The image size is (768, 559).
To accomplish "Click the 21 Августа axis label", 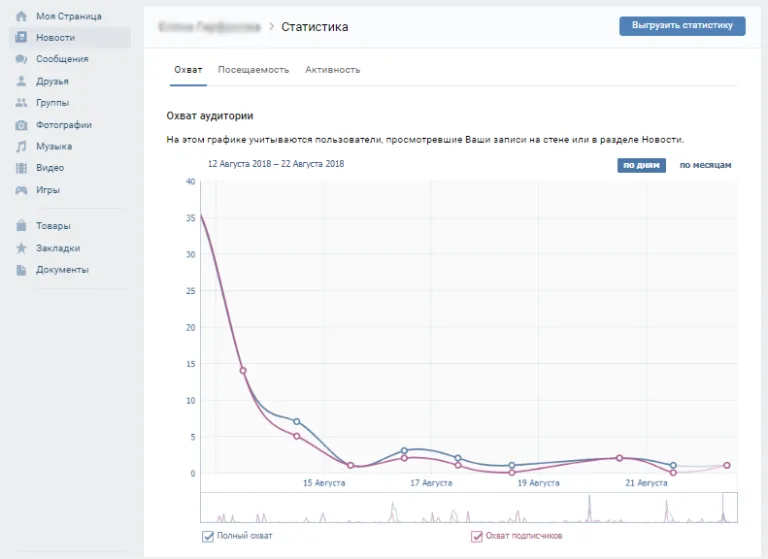I will pyautogui.click(x=646, y=483).
